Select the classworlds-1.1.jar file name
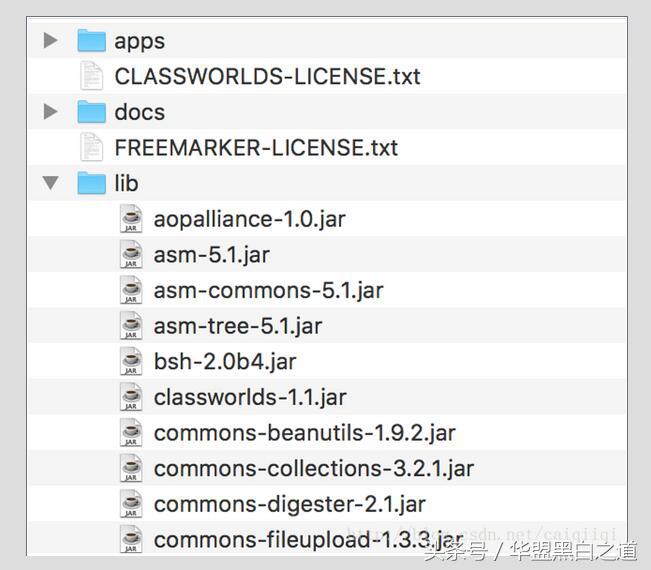 coord(250,398)
